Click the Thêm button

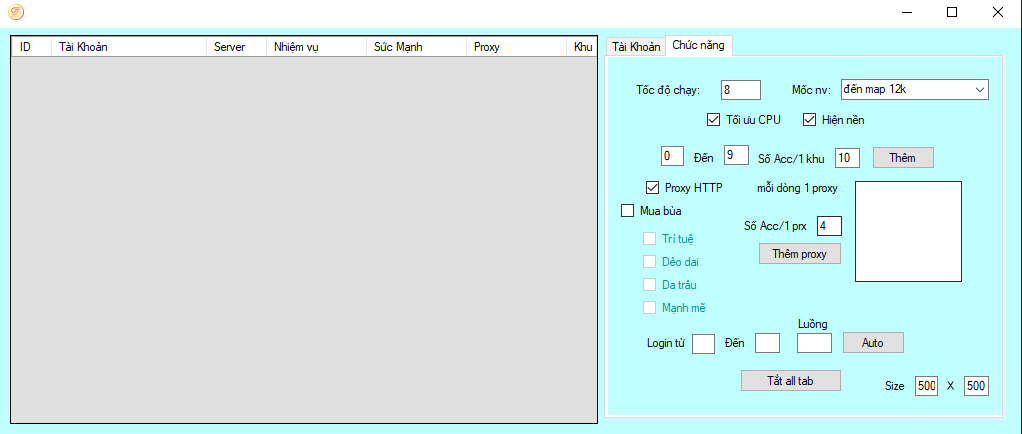coord(903,158)
